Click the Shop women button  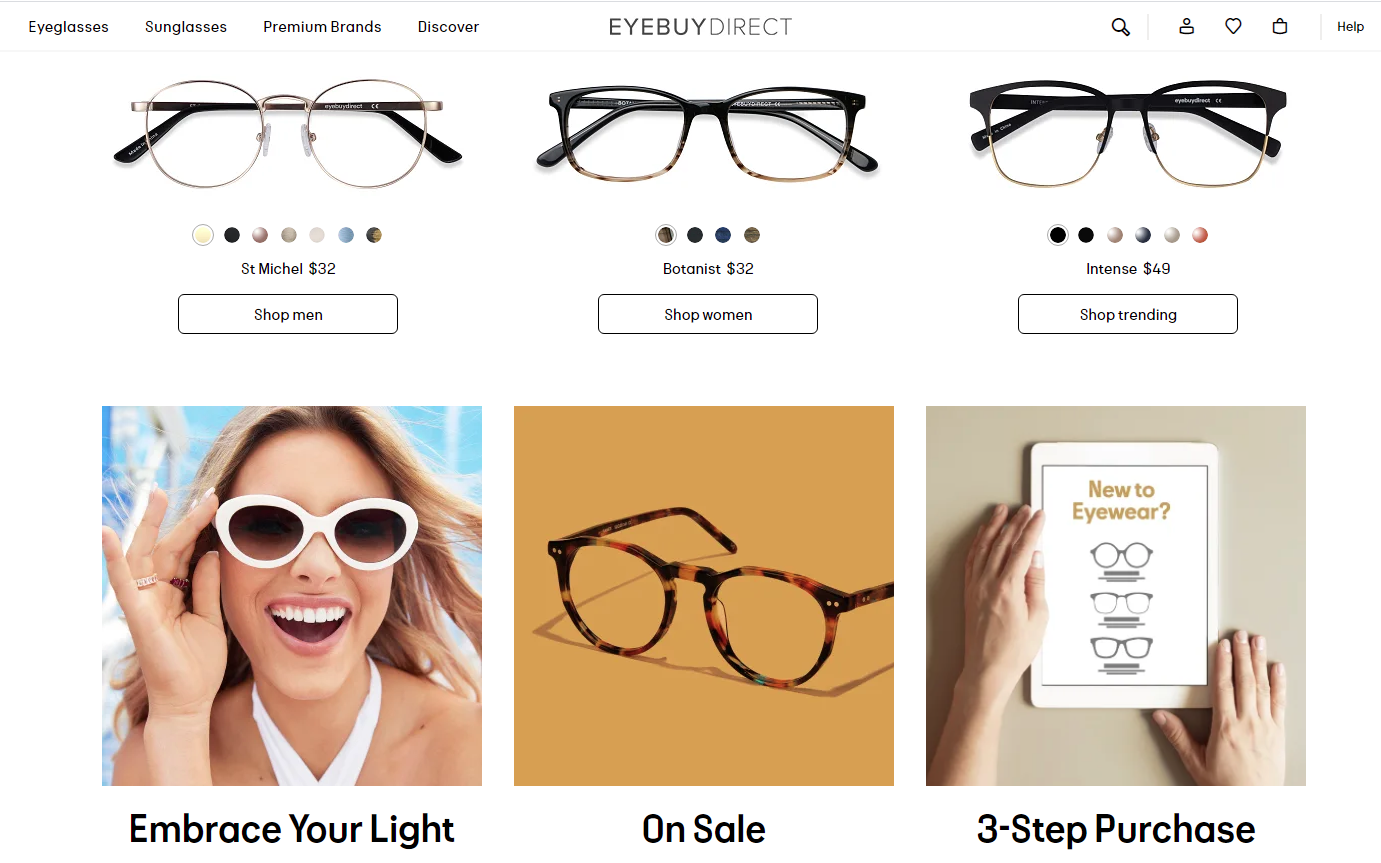tap(708, 314)
